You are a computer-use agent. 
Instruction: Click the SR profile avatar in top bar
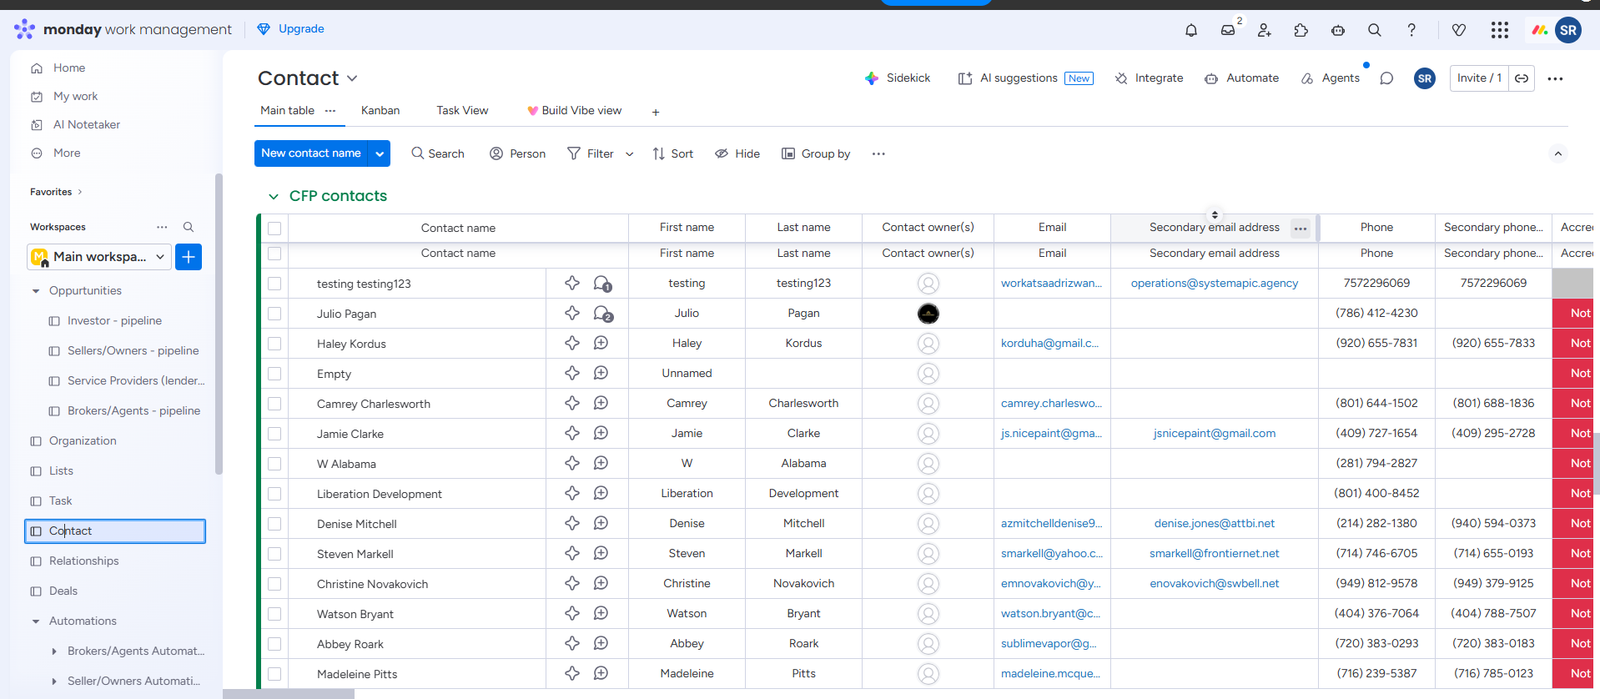pyautogui.click(x=1568, y=30)
